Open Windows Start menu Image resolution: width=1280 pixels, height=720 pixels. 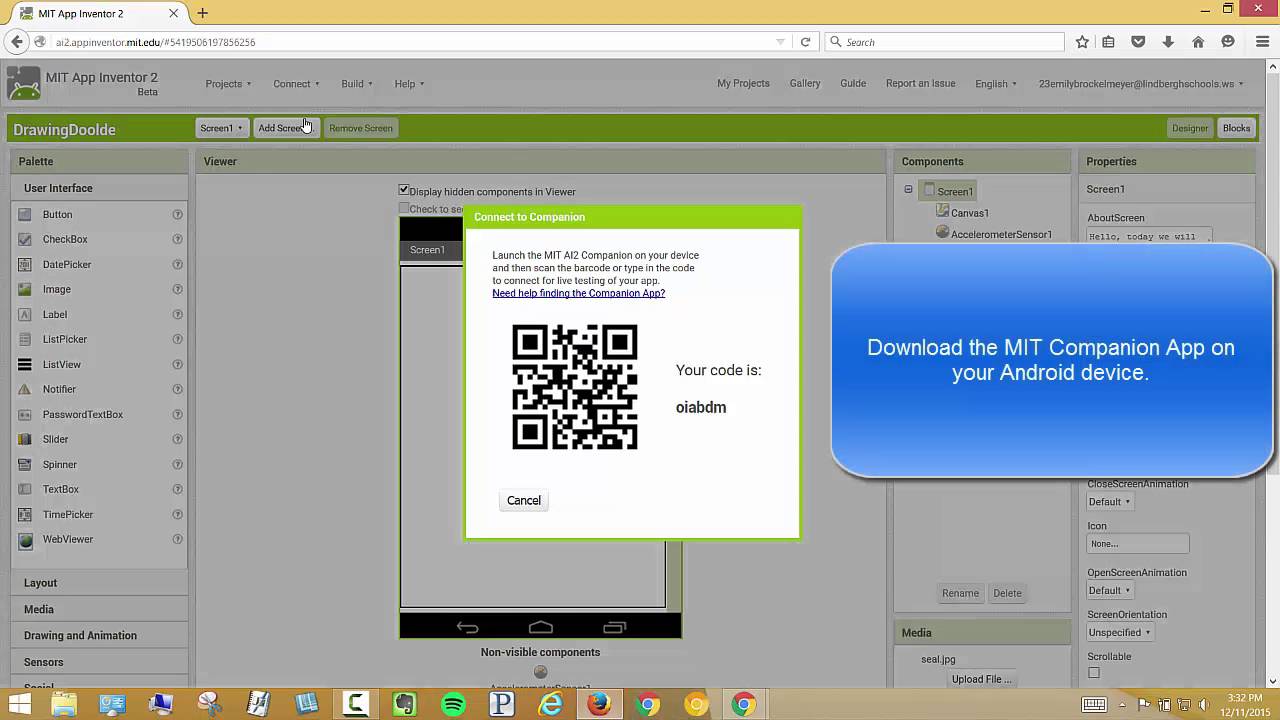(17, 704)
